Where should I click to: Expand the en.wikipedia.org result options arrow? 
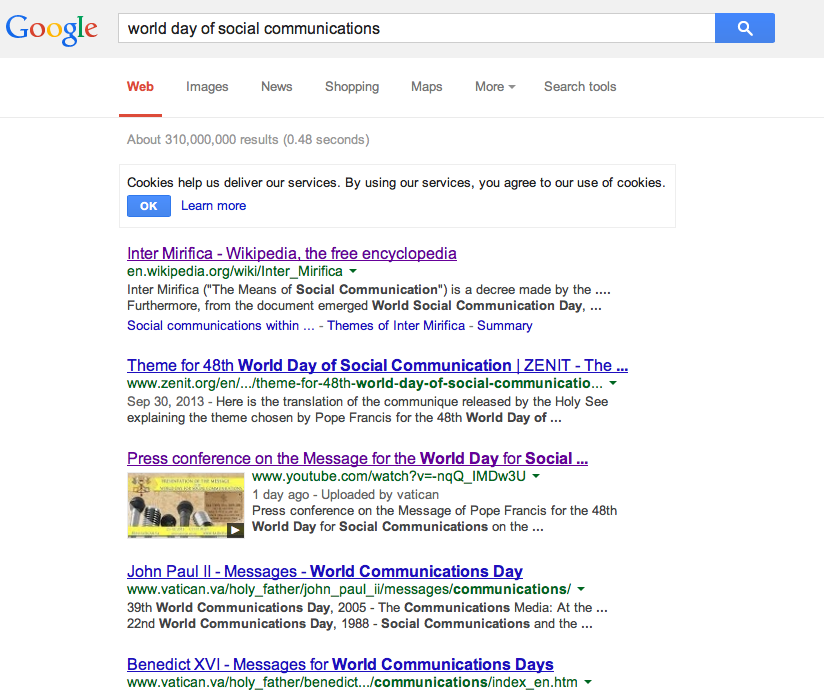point(353,271)
